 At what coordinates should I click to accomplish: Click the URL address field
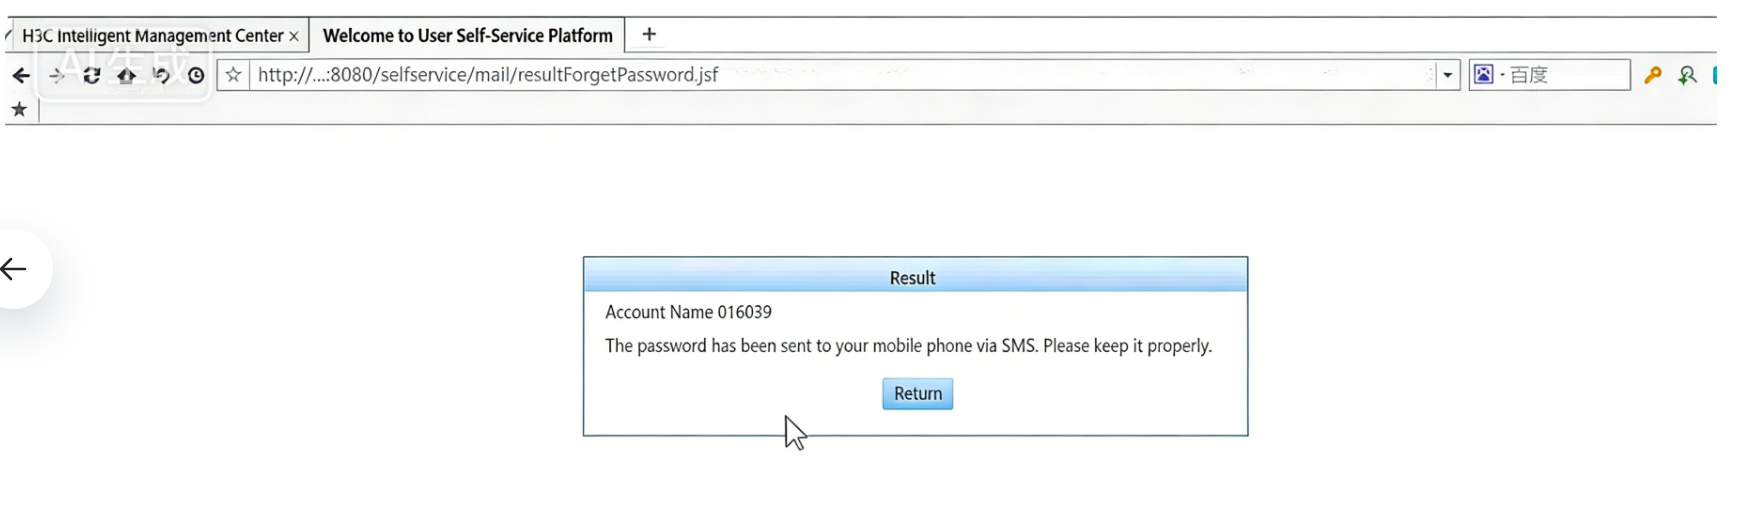click(x=840, y=75)
